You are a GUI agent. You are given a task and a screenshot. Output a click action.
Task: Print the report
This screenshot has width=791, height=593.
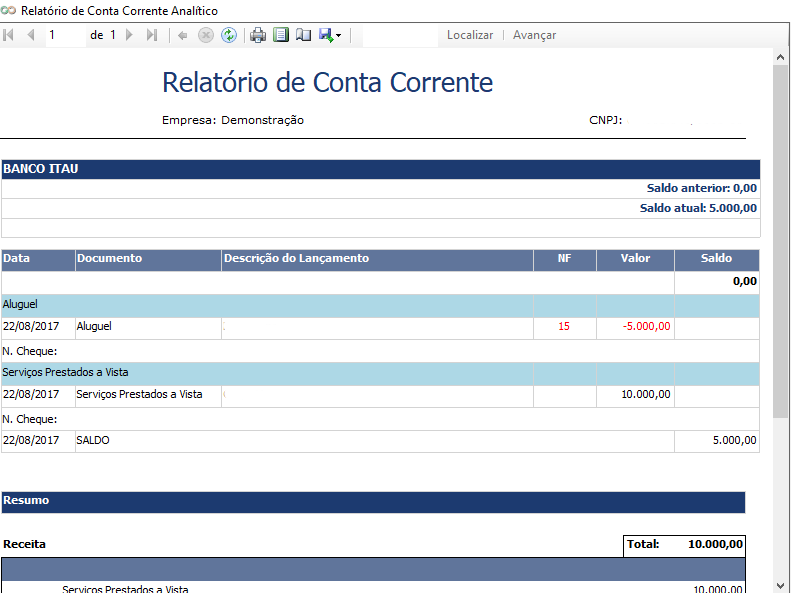click(258, 35)
